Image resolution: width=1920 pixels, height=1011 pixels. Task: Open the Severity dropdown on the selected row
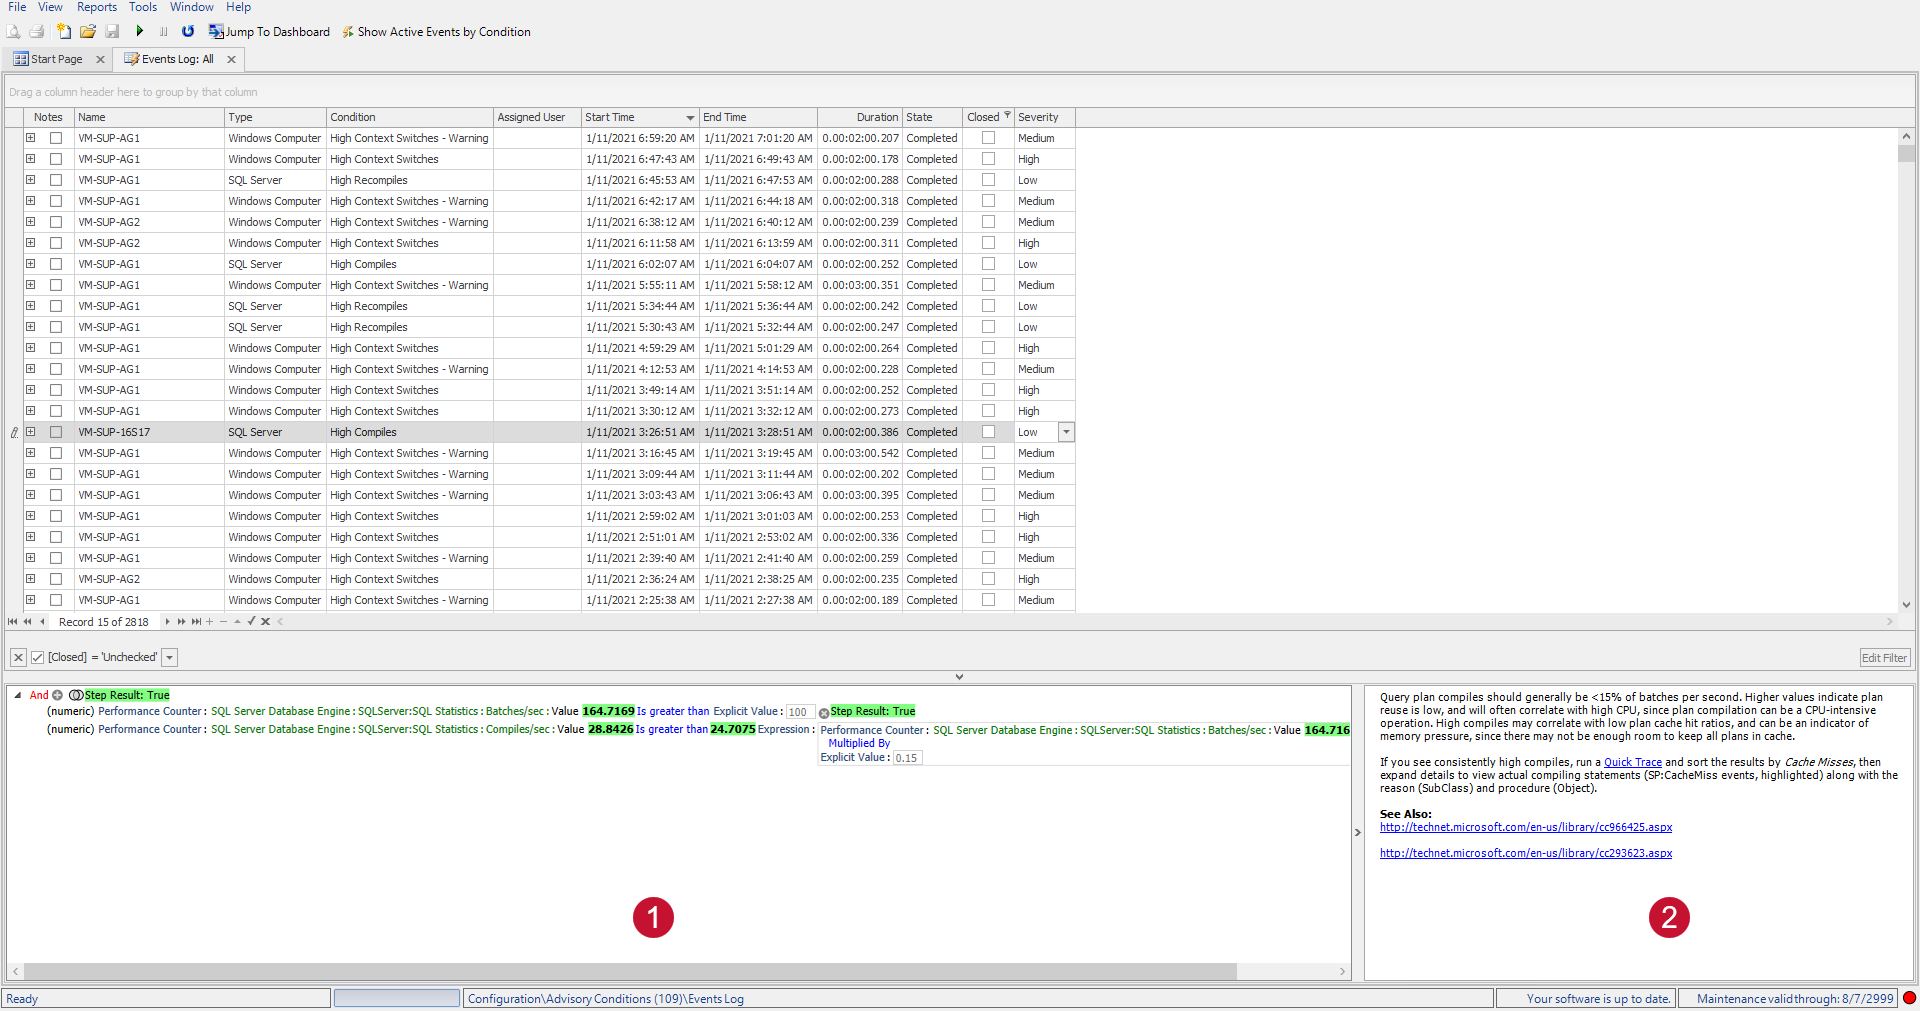(1066, 431)
